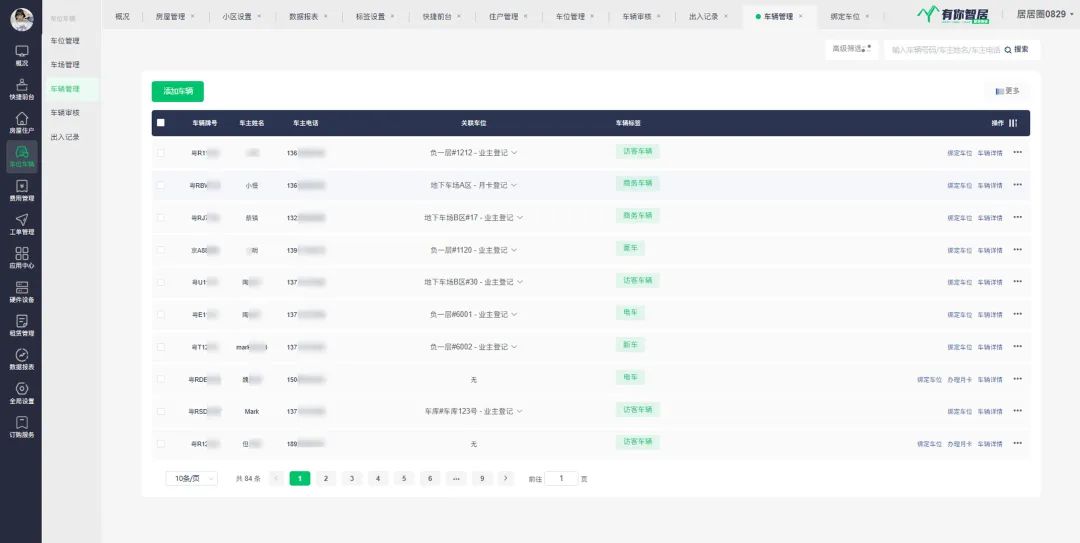The height and width of the screenshot is (543, 1080).
Task: Open 费用管理 from the sidebar
Action: point(21,189)
